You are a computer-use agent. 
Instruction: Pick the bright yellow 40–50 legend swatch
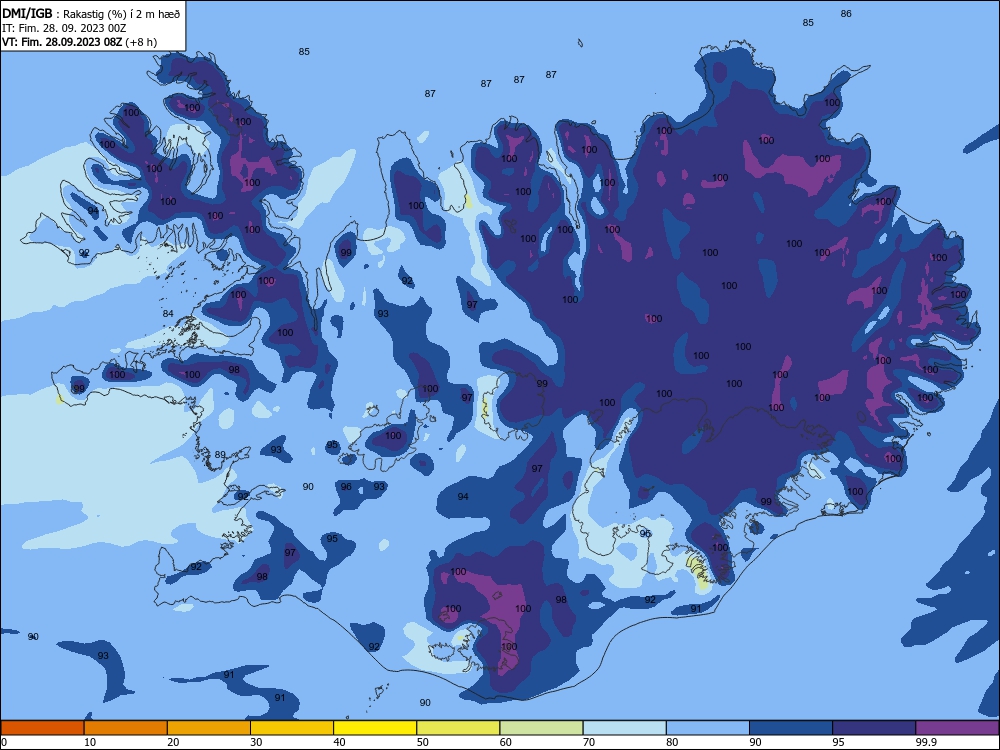click(x=375, y=728)
